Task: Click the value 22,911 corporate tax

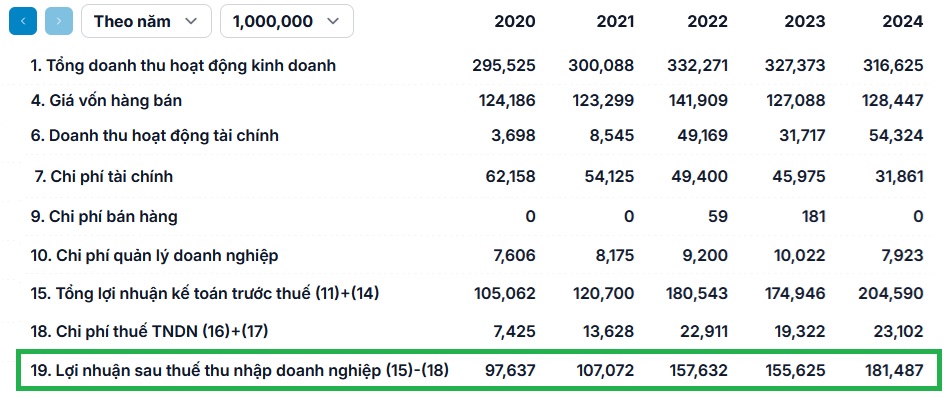Action: 703,331
